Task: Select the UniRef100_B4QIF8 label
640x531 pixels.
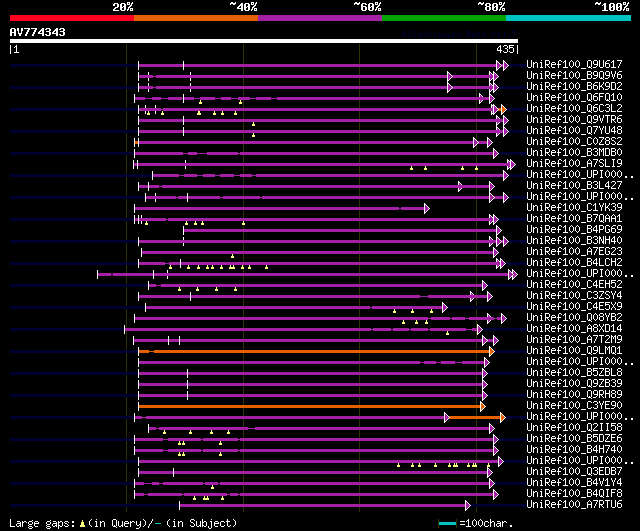Action: coord(574,494)
